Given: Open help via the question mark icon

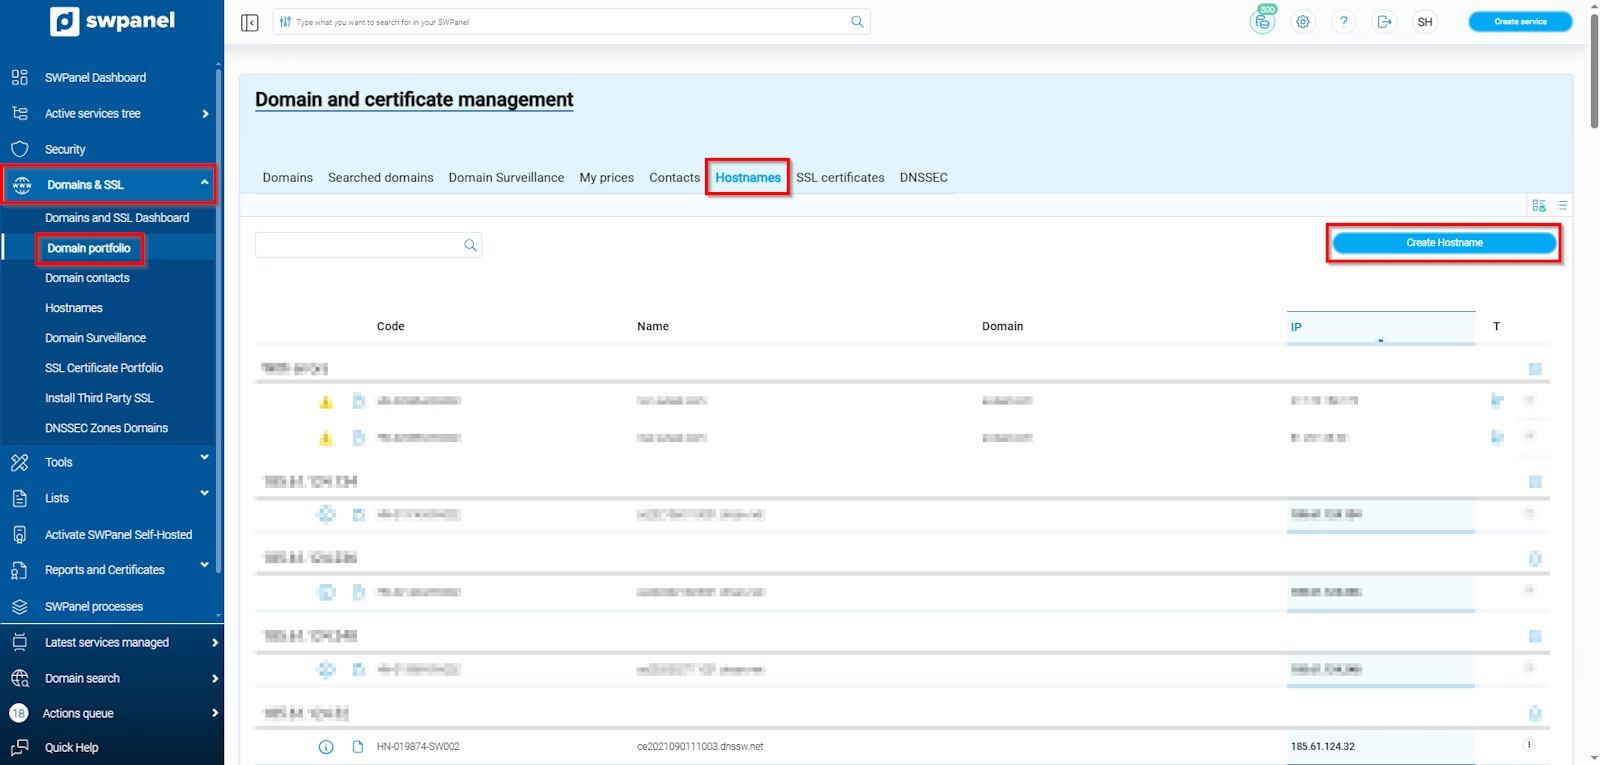Looking at the screenshot, I should pos(1344,22).
